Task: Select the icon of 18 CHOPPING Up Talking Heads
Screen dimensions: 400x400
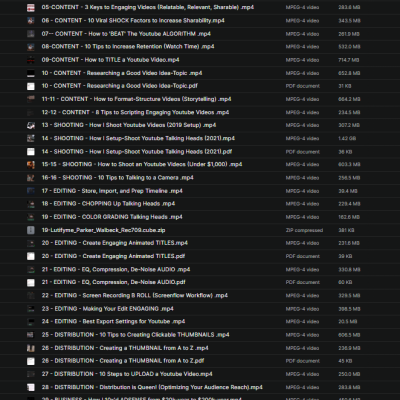Action: tap(31, 204)
